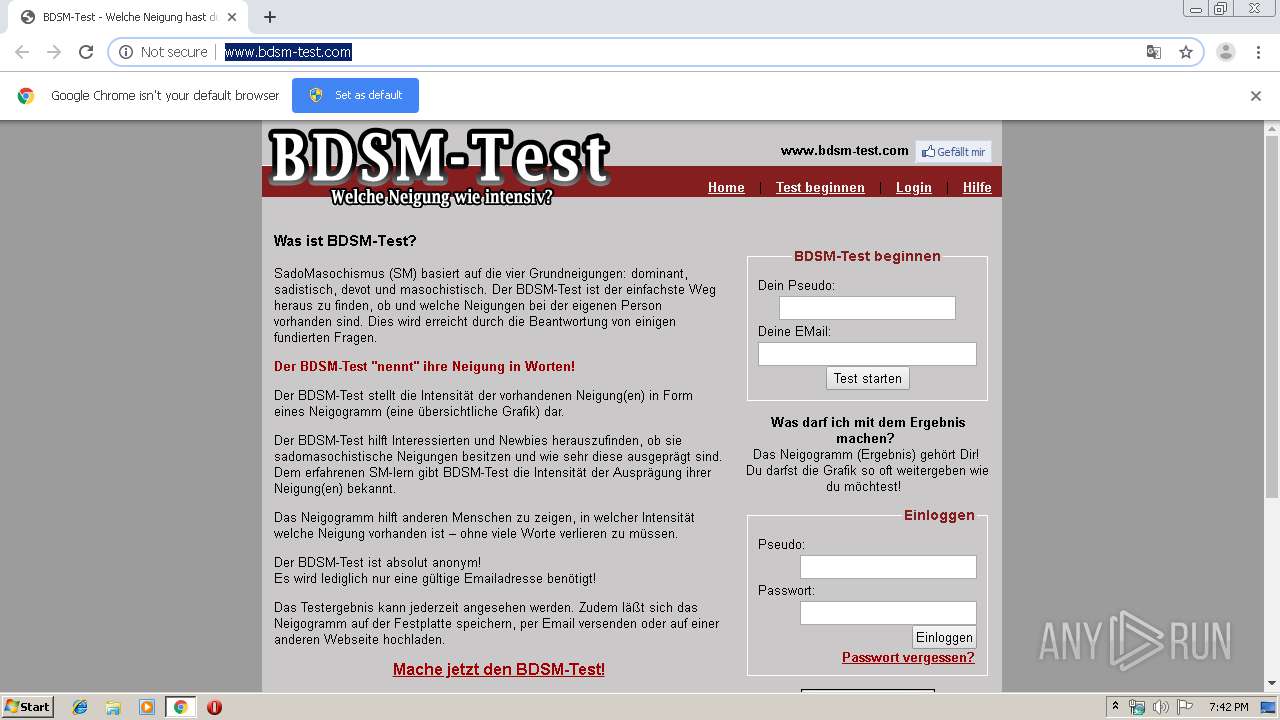Click the Set as default button

[x=355, y=95]
